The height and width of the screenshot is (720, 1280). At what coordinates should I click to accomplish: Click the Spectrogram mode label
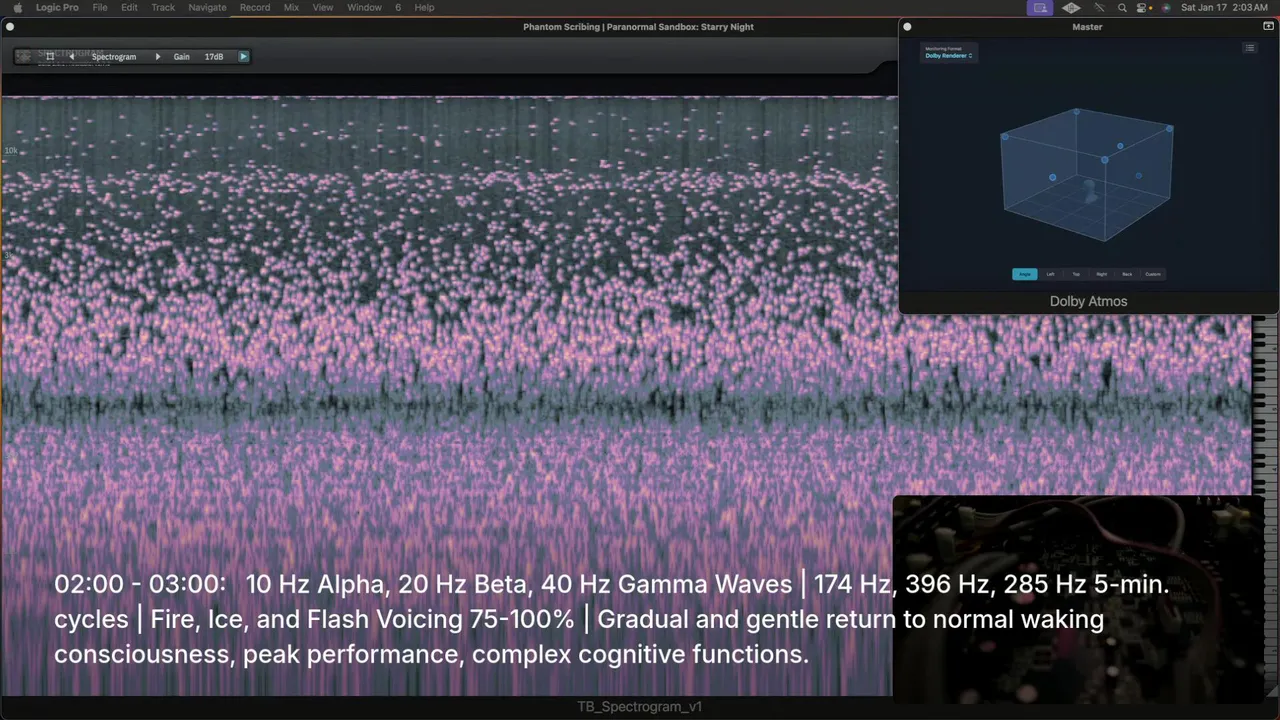[x=114, y=57]
